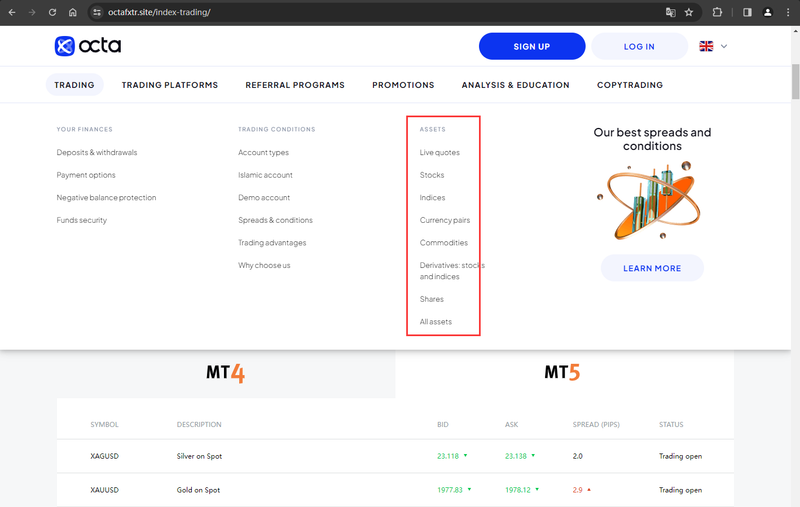Click the 23.118 bid value
This screenshot has height=507, width=800.
(448, 456)
